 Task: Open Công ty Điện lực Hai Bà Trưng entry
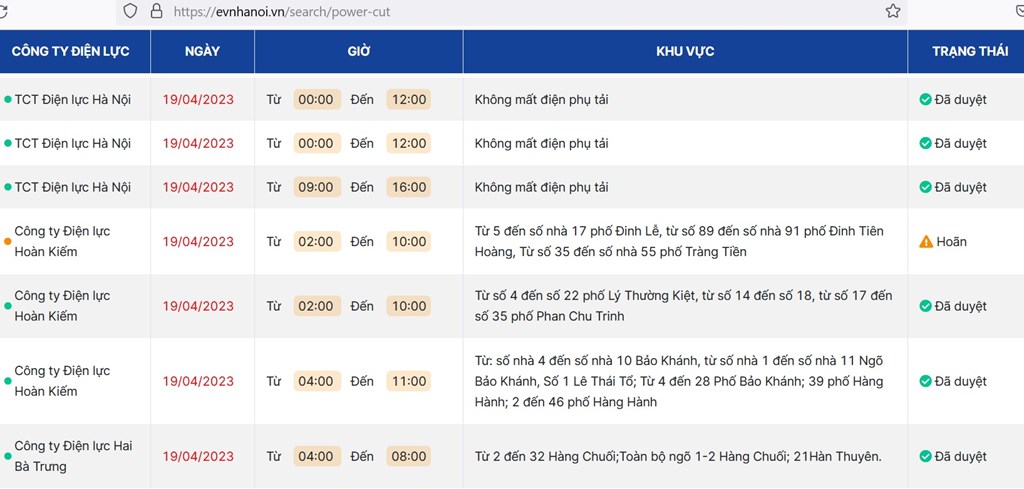pyautogui.click(x=73, y=456)
